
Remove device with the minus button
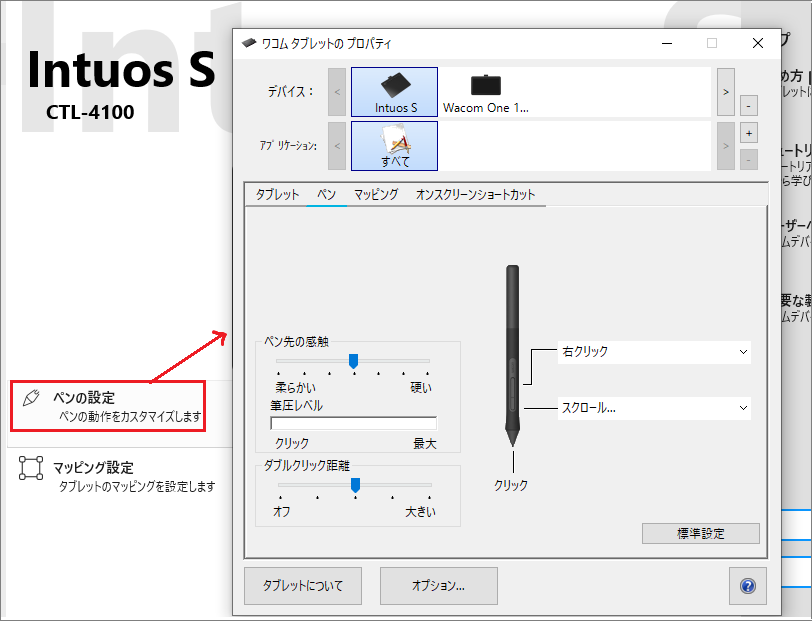[748, 106]
